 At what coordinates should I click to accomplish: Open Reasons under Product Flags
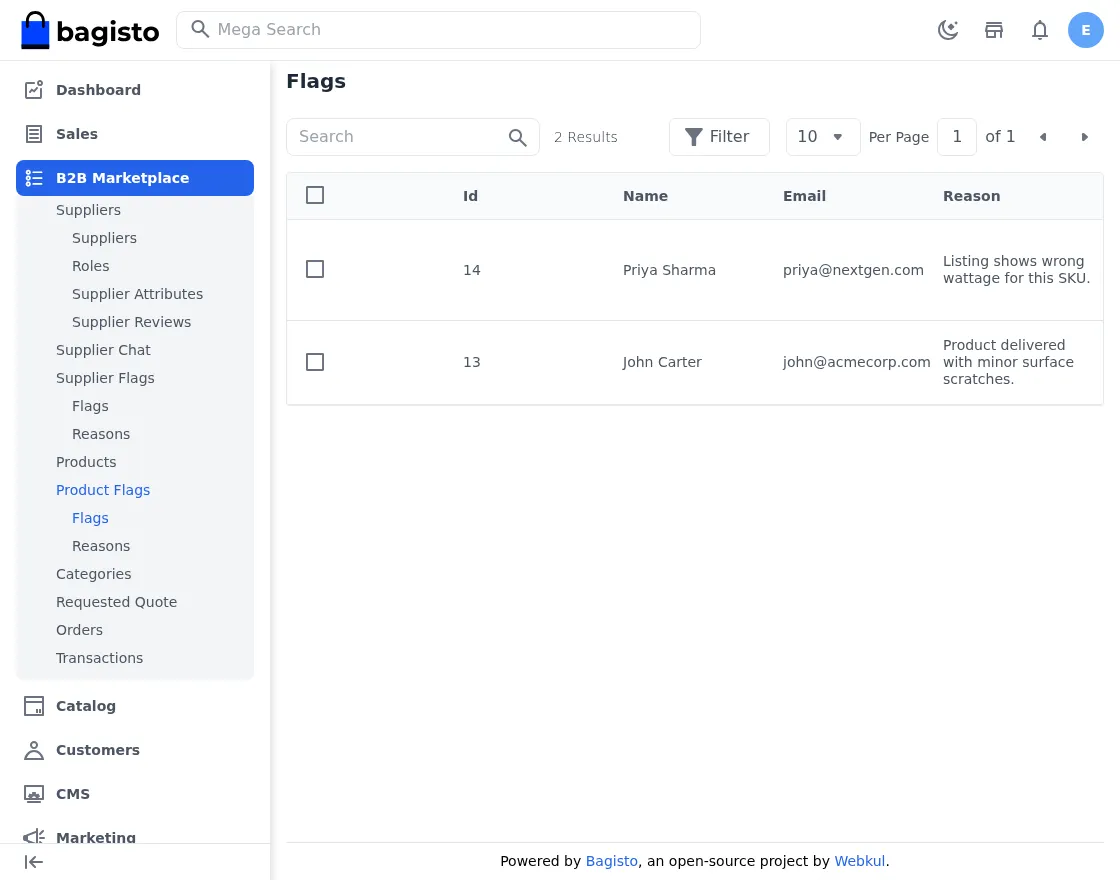coord(101,546)
